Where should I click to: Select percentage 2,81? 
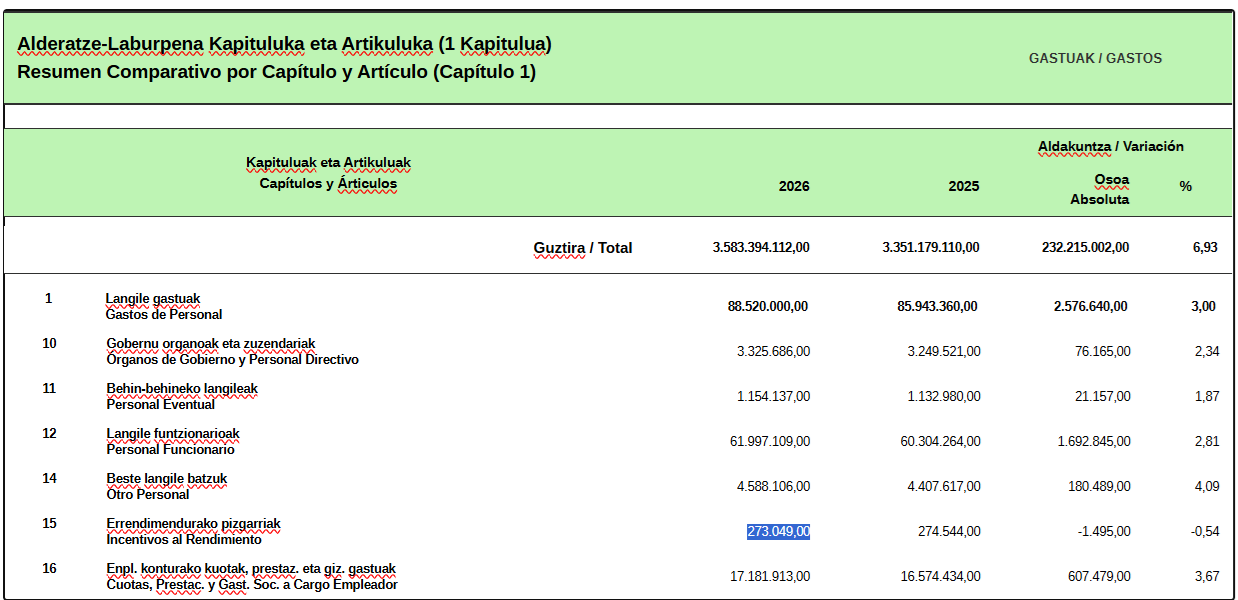tap(1207, 442)
